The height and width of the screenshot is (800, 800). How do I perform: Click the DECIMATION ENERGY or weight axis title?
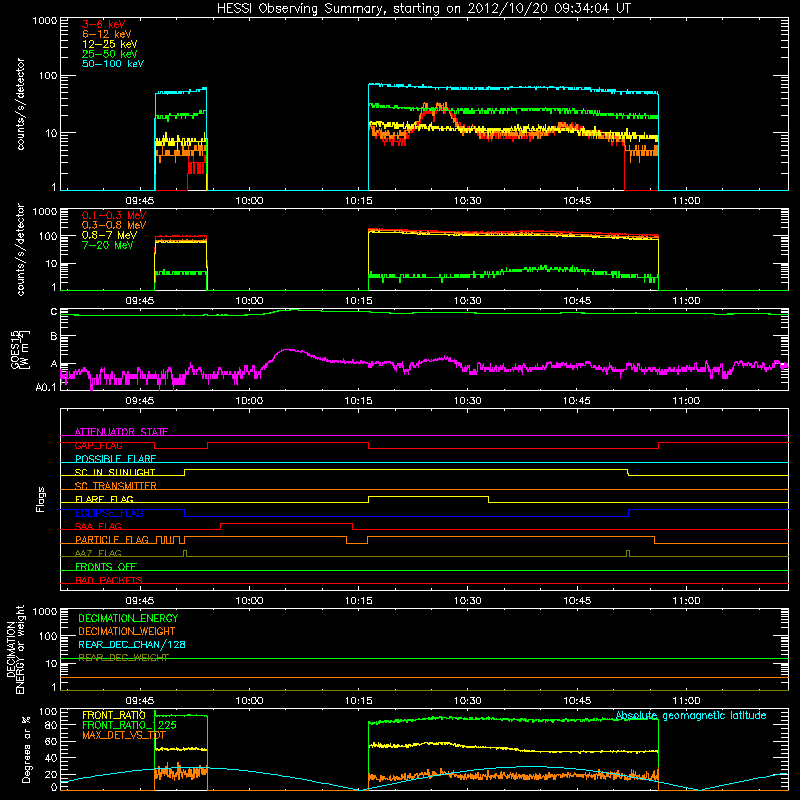point(16,649)
